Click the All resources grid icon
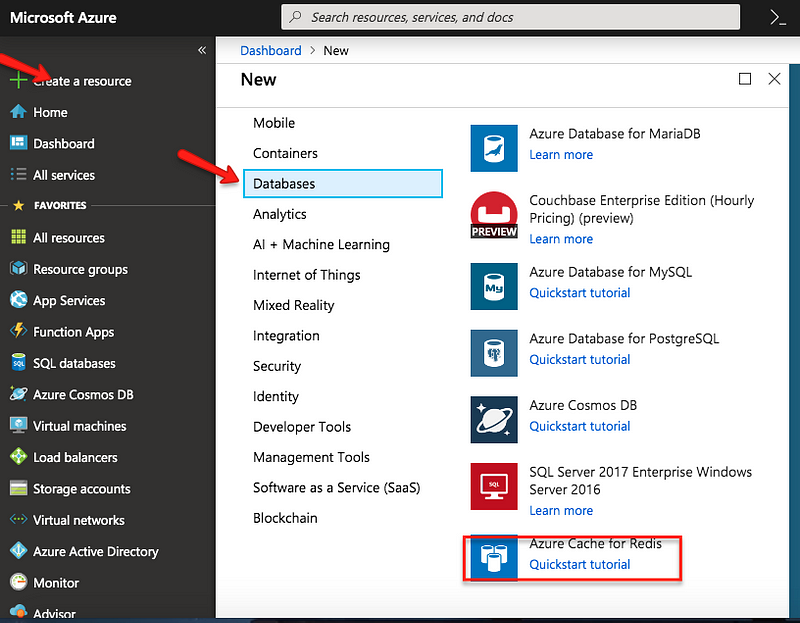The image size is (800, 623). (18, 237)
